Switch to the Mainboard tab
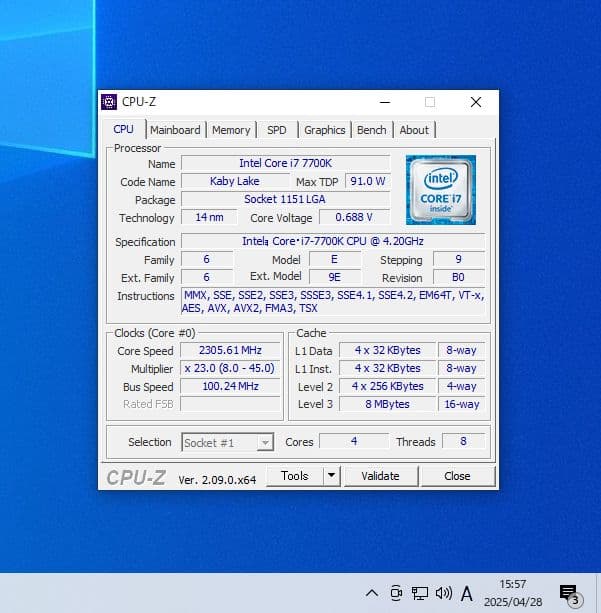Screen dimensions: 601x613 [x=175, y=130]
